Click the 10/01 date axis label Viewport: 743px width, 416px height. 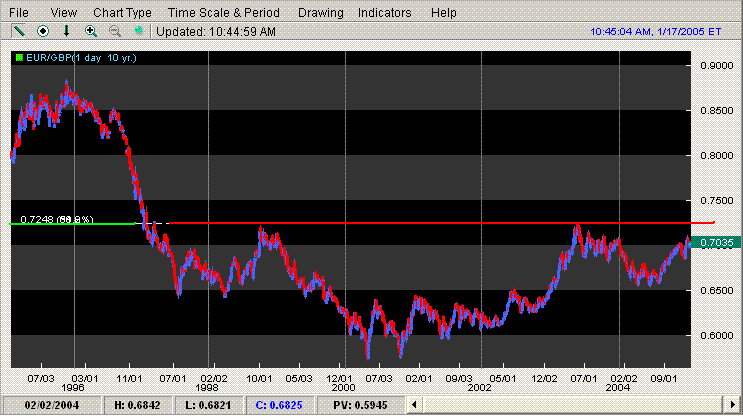tap(259, 379)
